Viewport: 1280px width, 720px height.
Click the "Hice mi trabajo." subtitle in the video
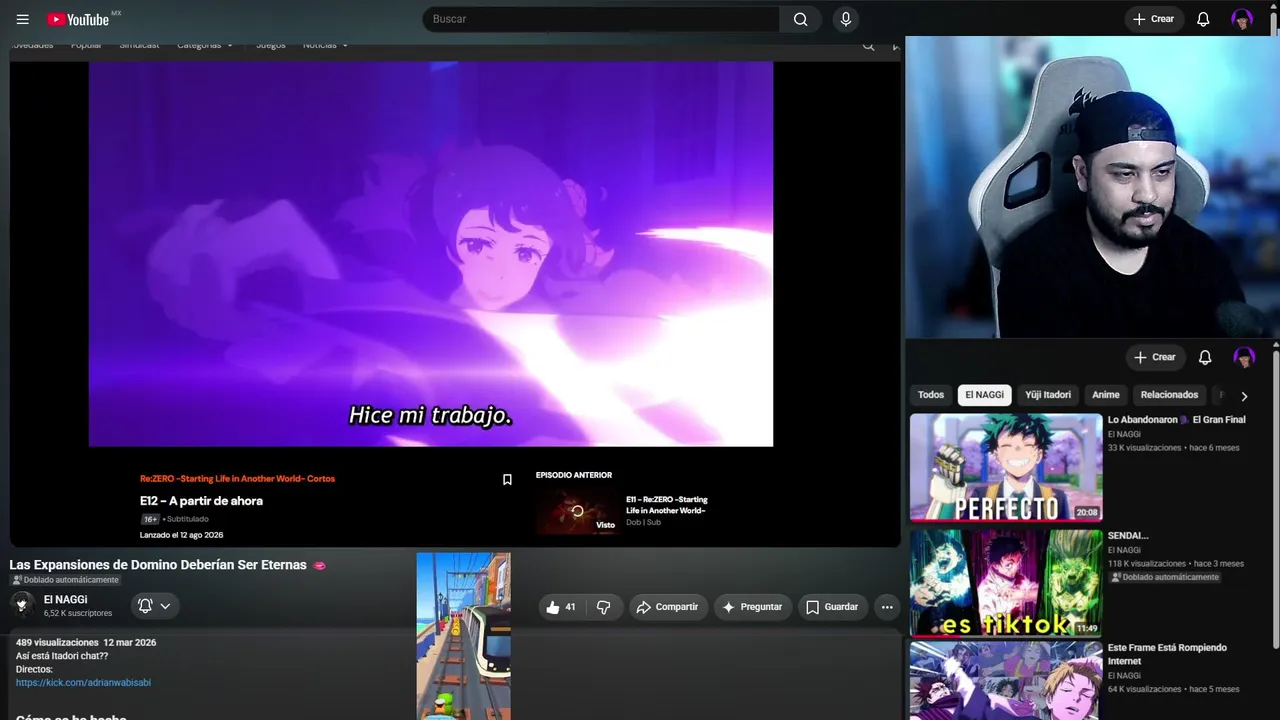tap(430, 415)
